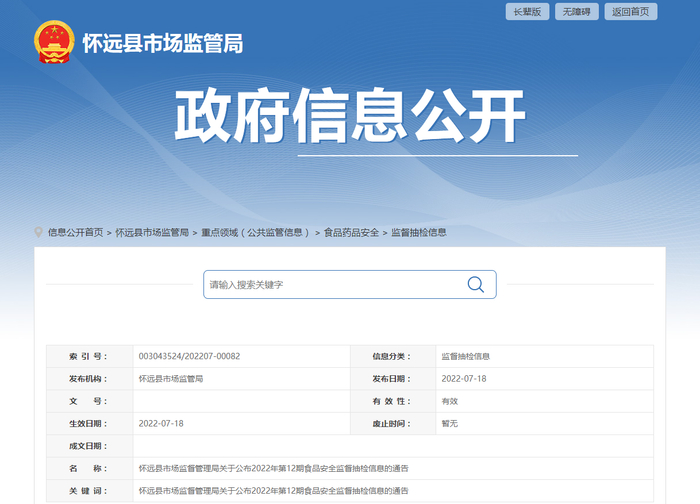Open 重点领域（公共监管信息） breadcrumb link
Image resolution: width=700 pixels, height=504 pixels.
[x=255, y=232]
